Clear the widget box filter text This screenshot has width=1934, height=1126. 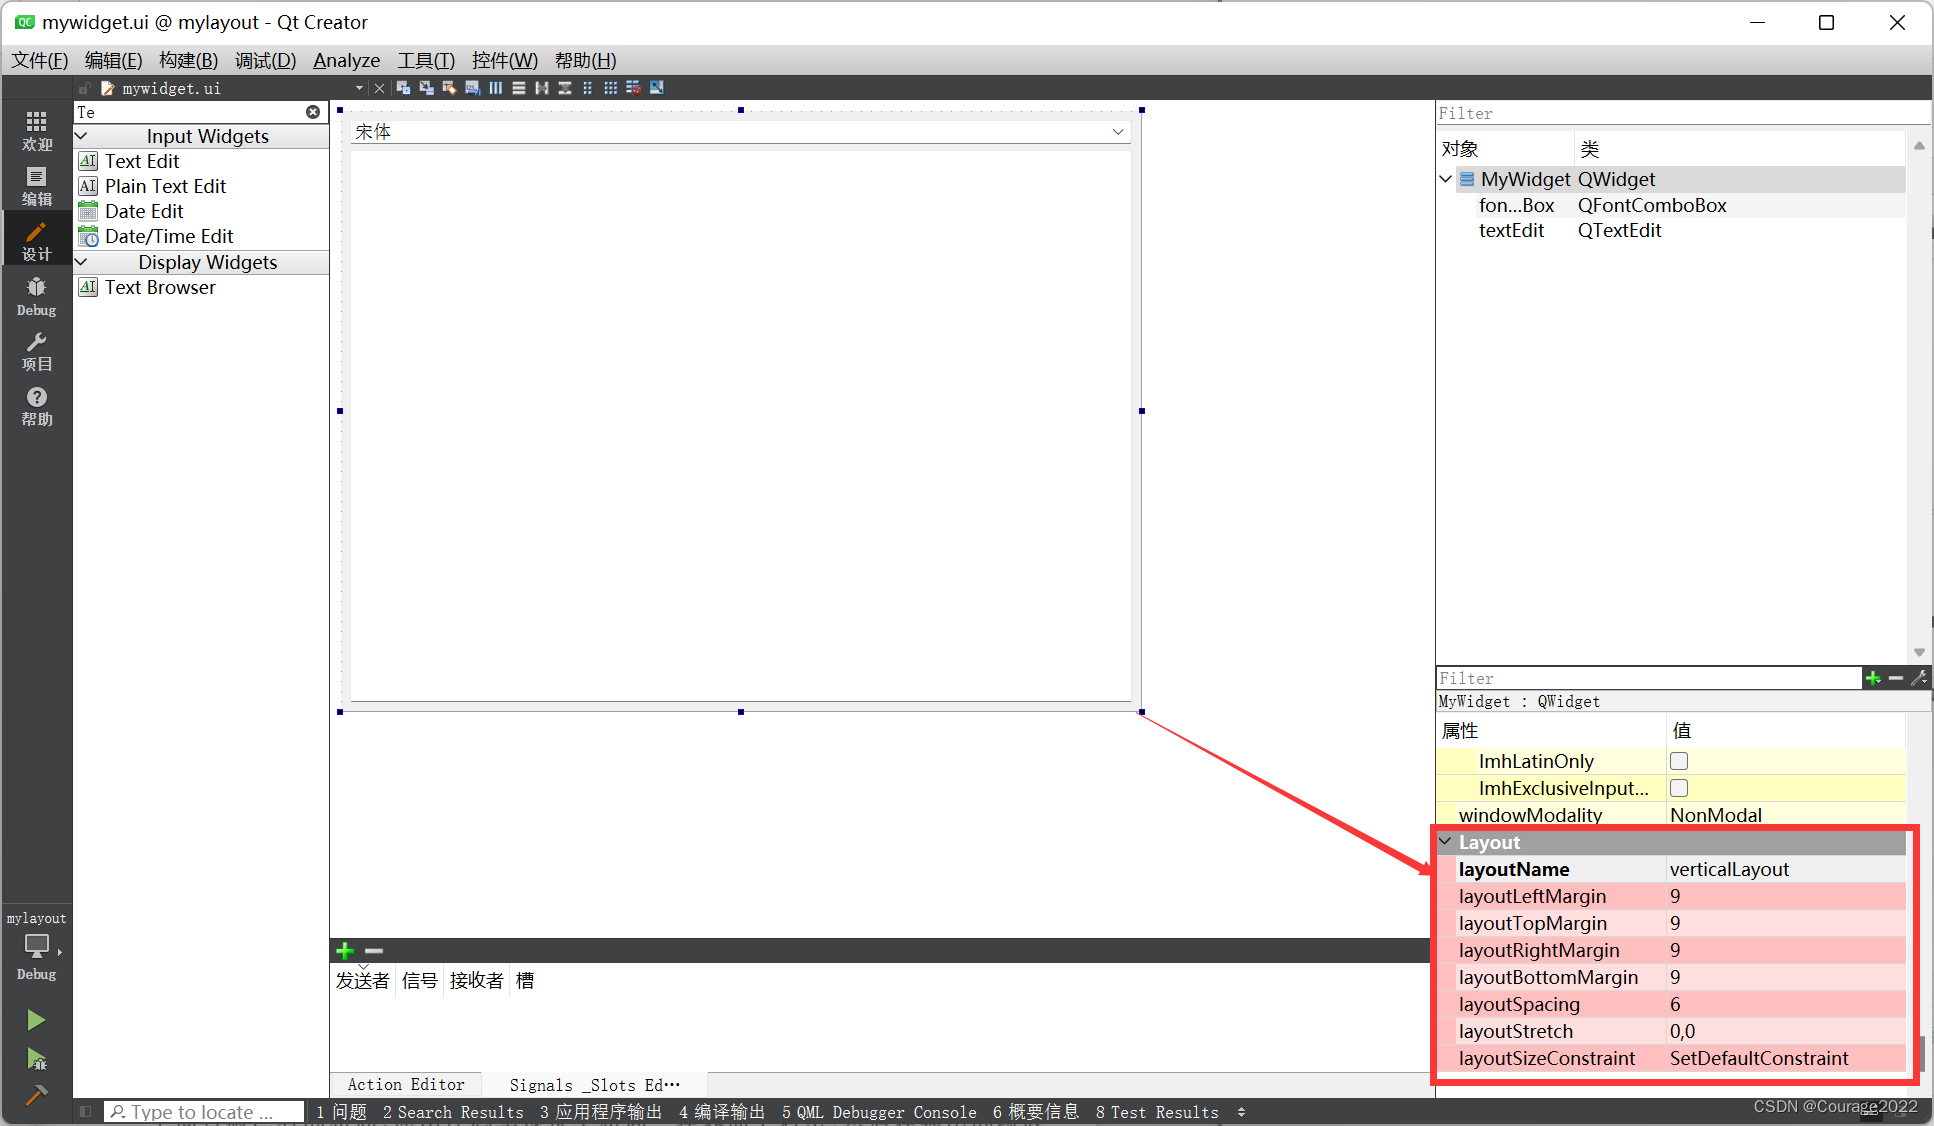click(313, 112)
